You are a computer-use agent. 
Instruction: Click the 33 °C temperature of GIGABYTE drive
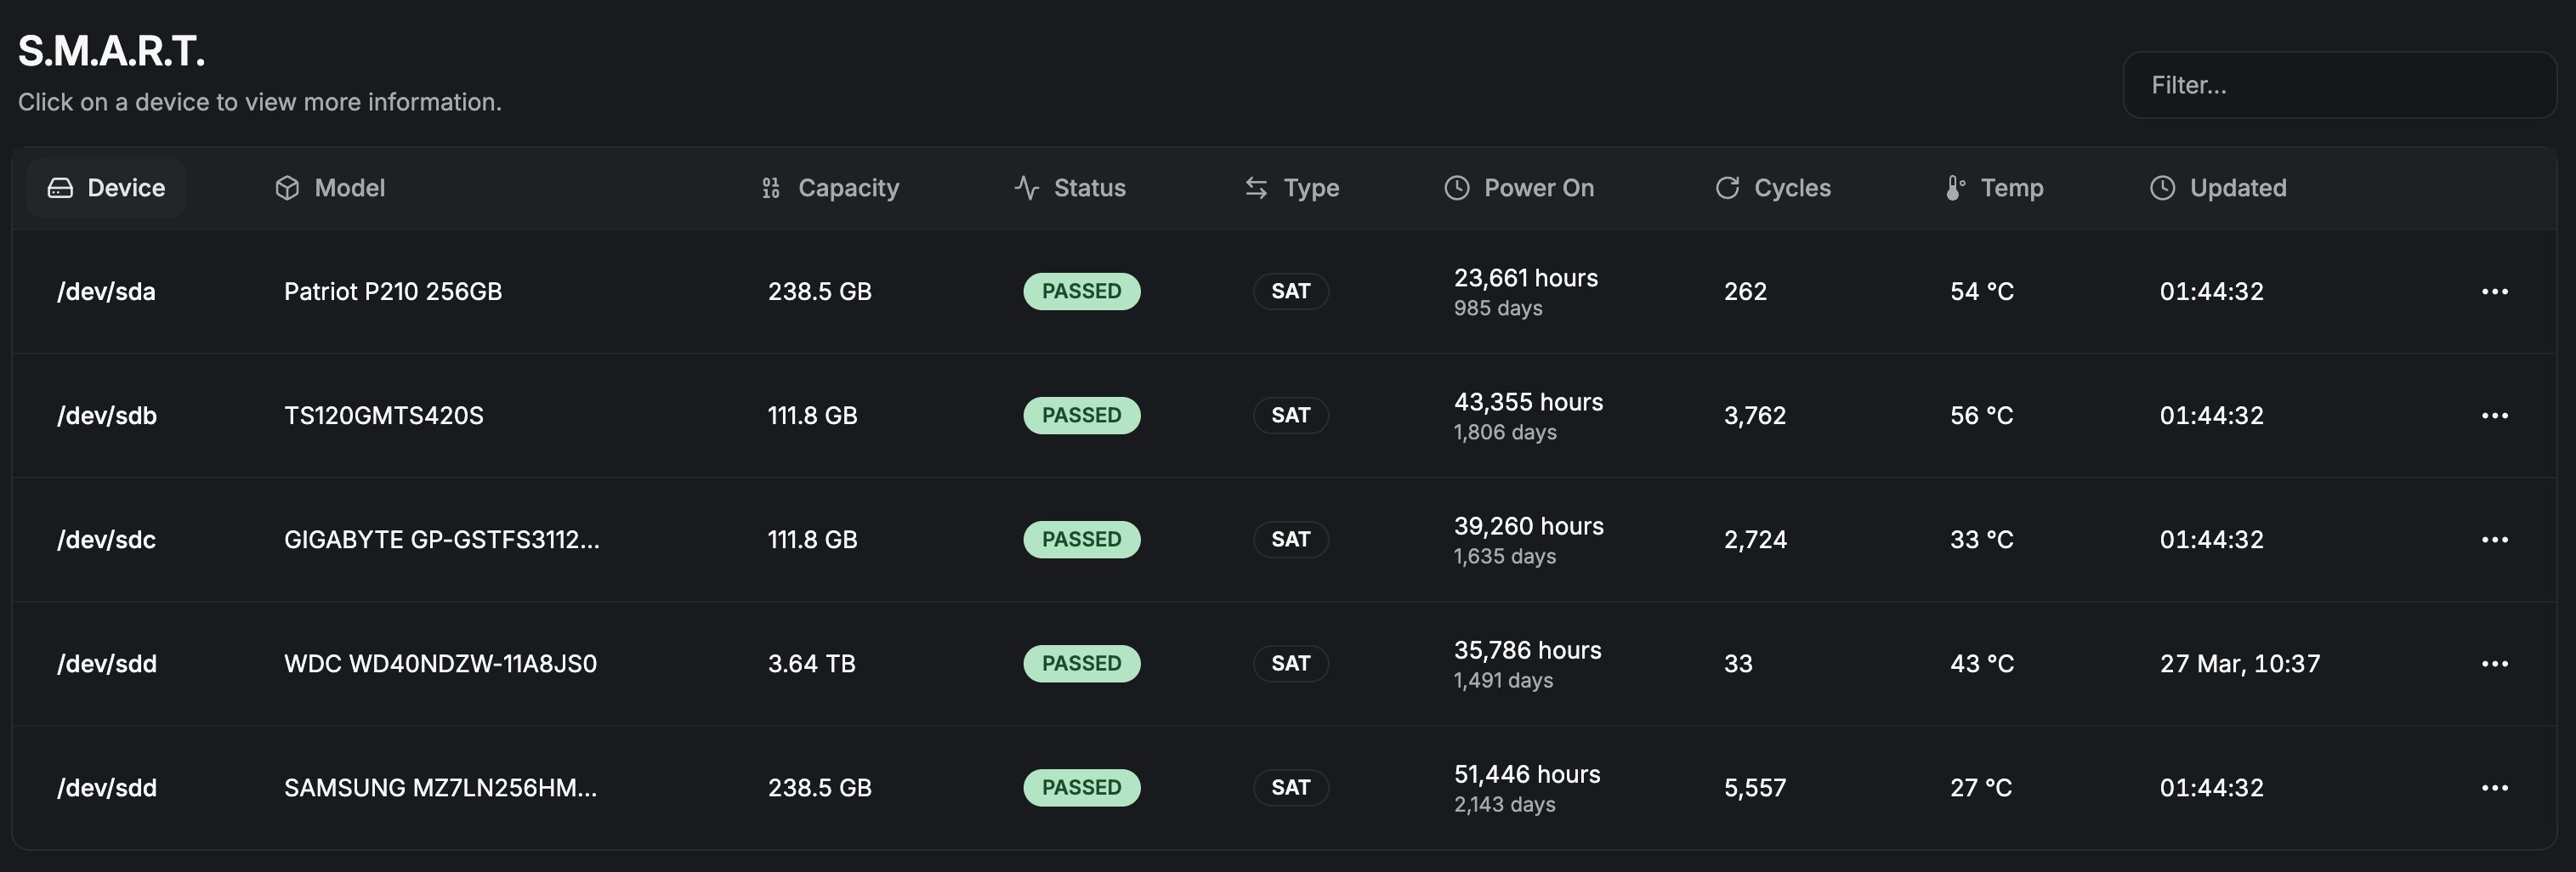[1982, 539]
